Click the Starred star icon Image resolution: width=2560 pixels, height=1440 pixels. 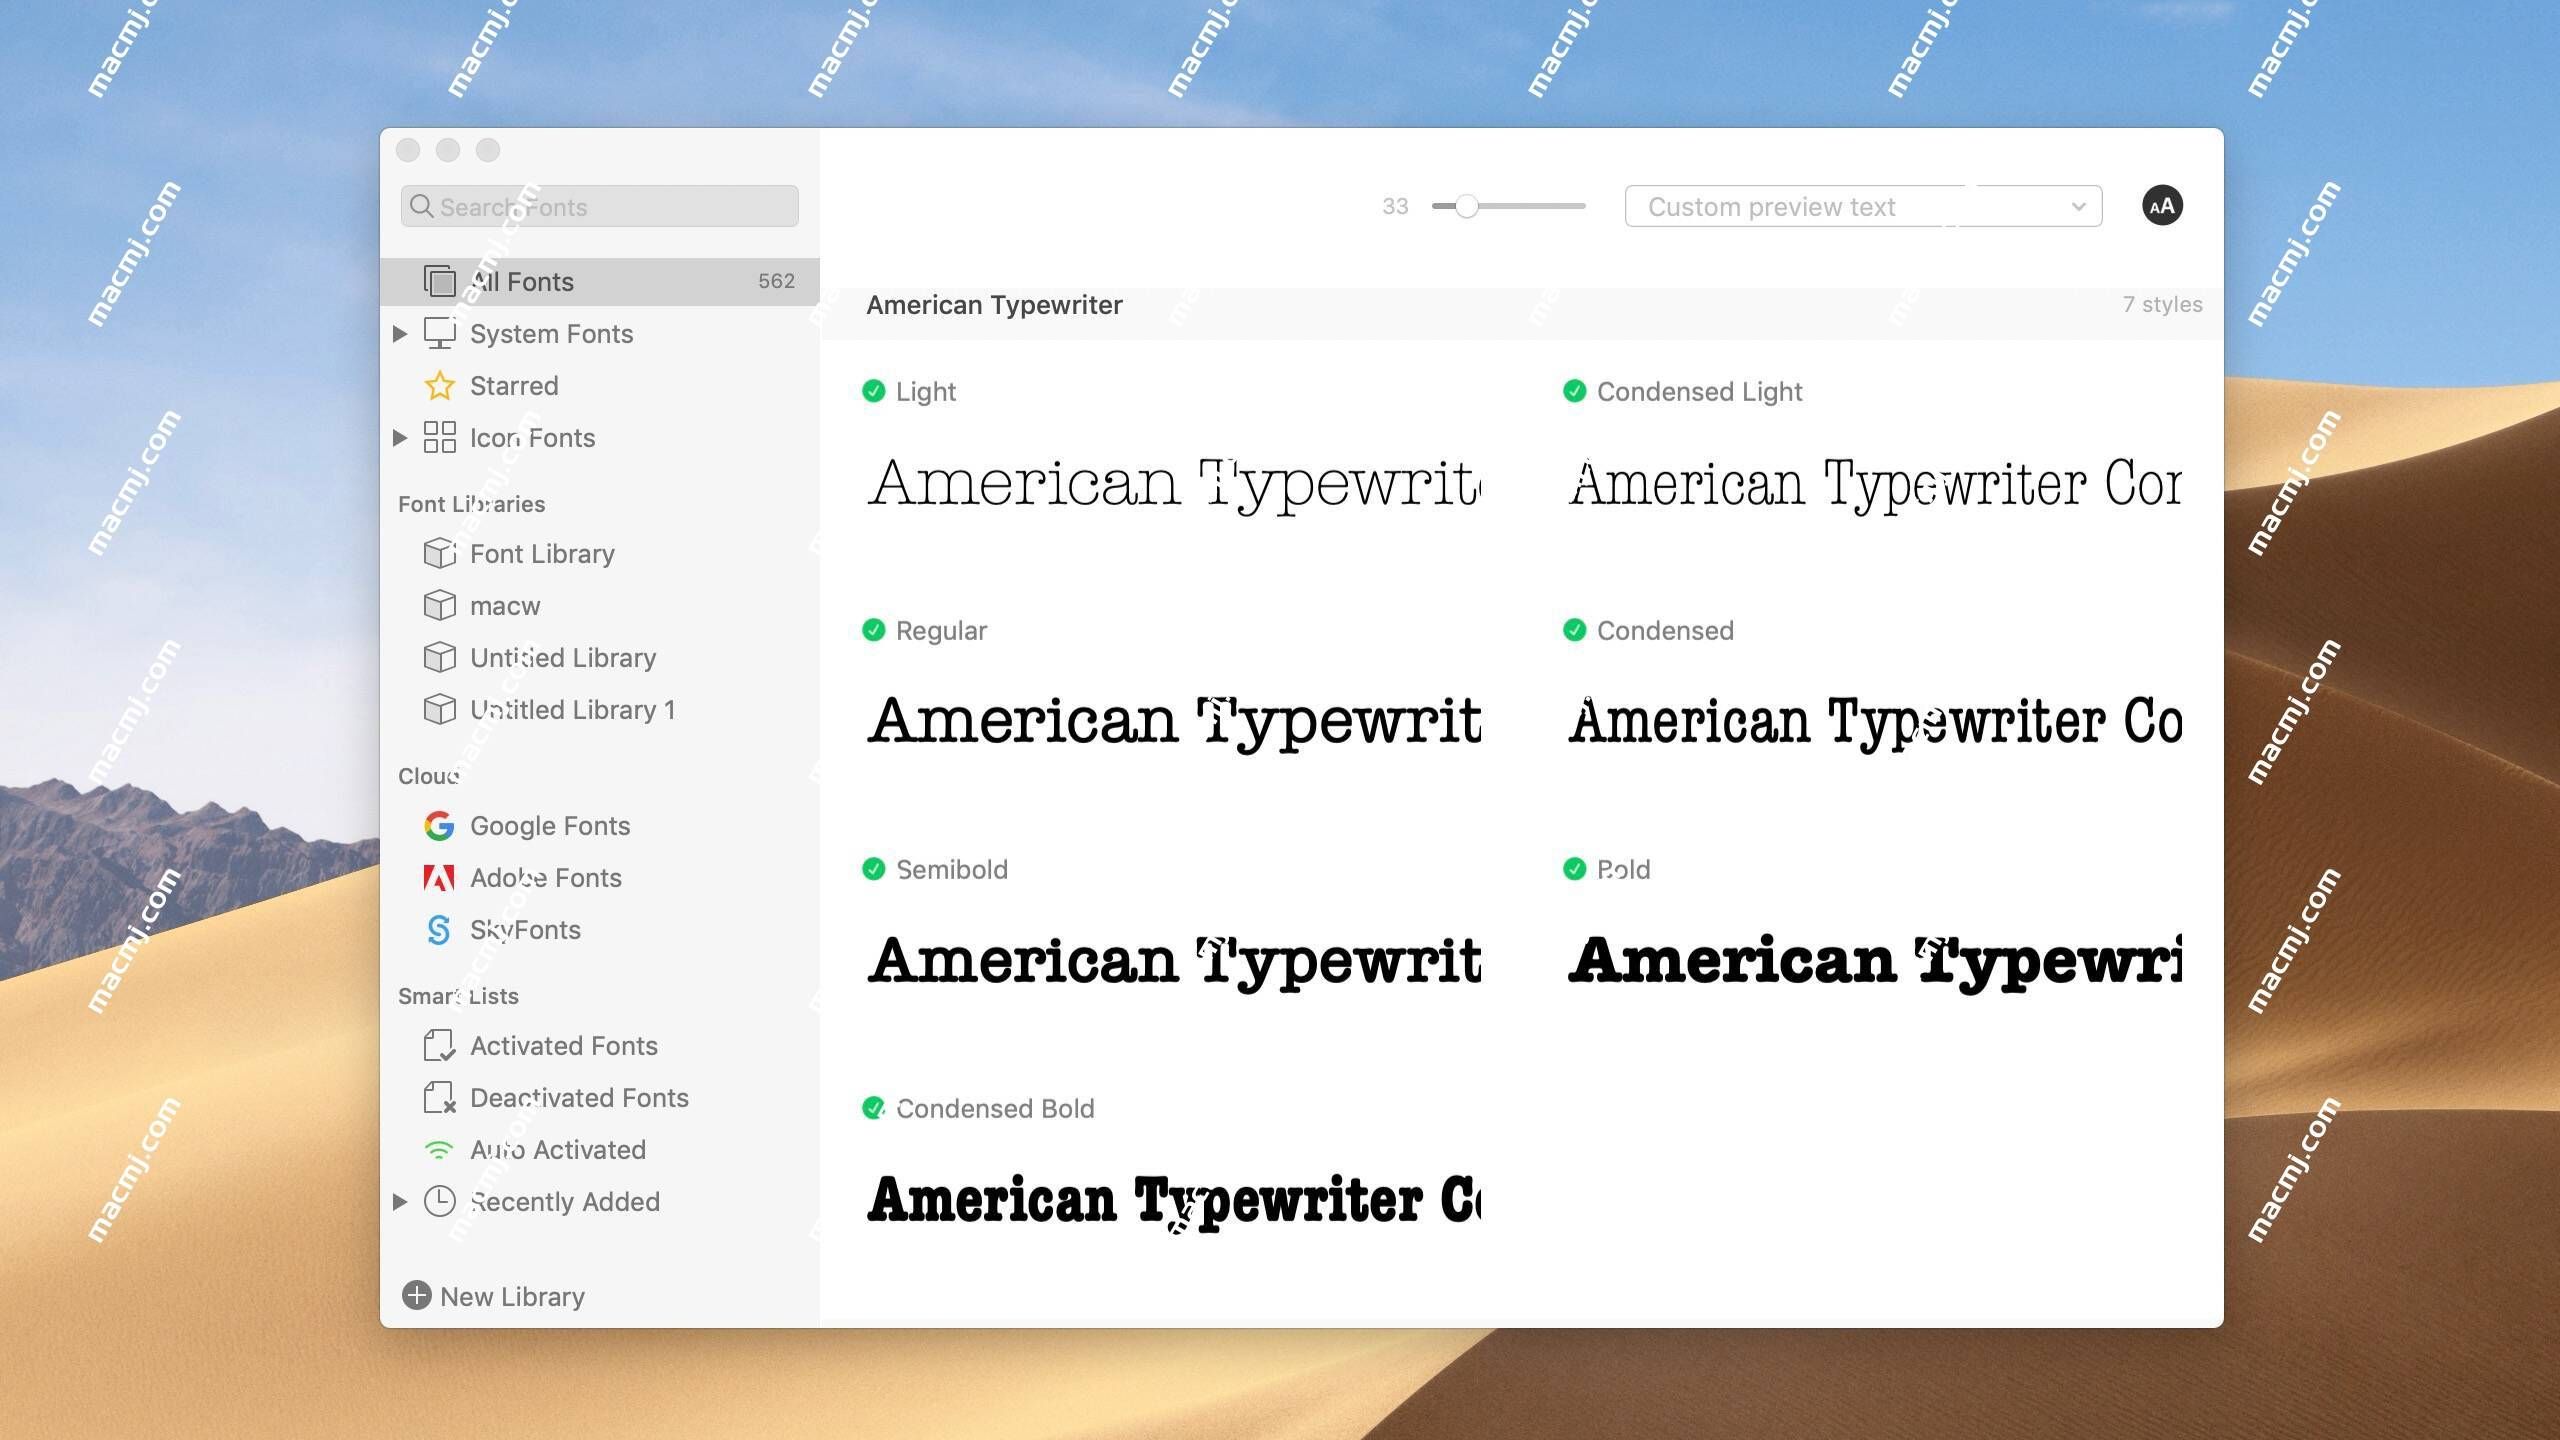[x=440, y=385]
